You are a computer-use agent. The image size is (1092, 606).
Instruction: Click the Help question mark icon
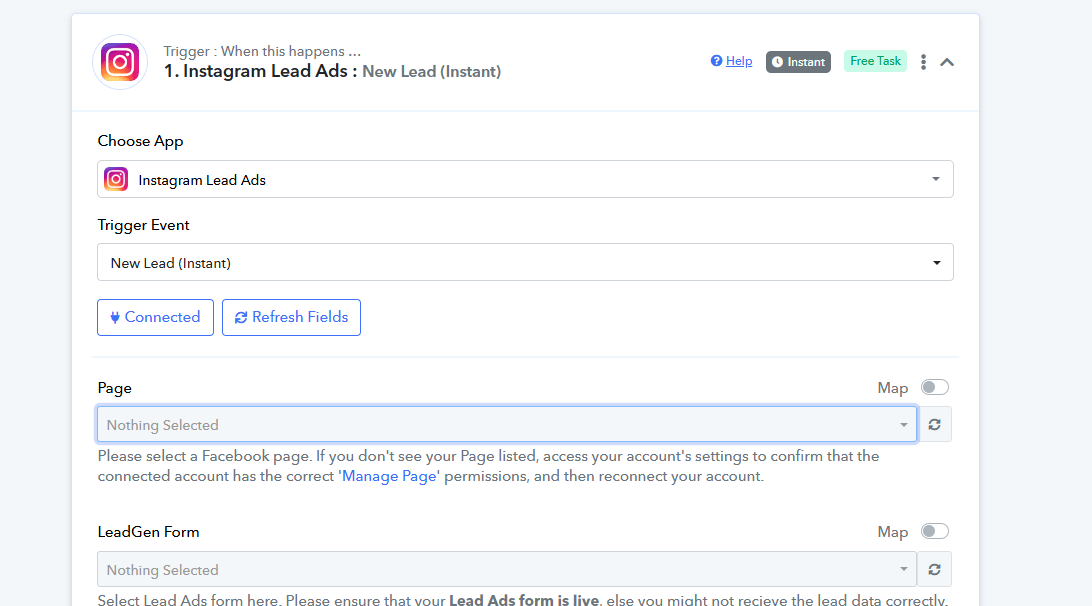coord(716,61)
